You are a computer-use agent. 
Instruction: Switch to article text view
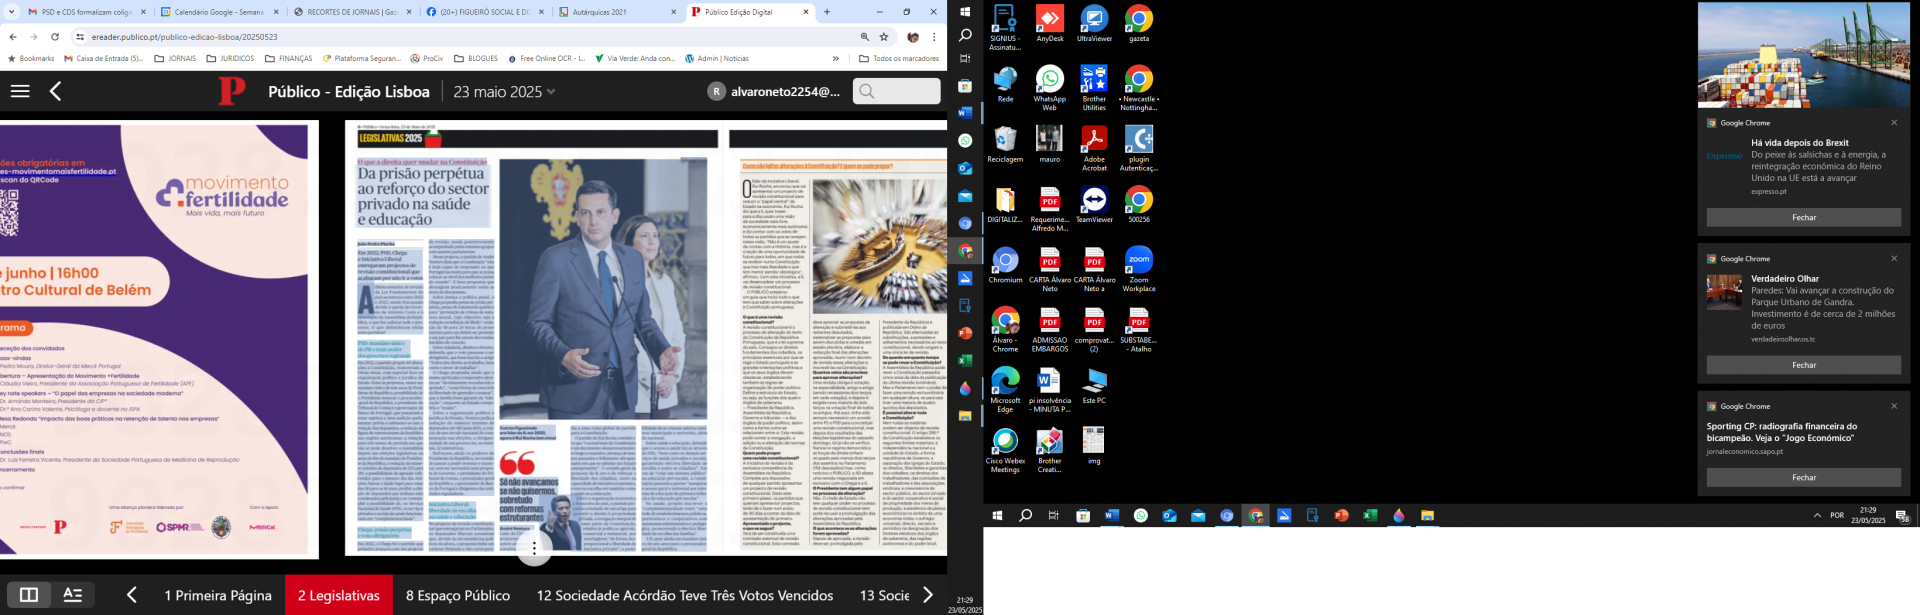[73, 595]
